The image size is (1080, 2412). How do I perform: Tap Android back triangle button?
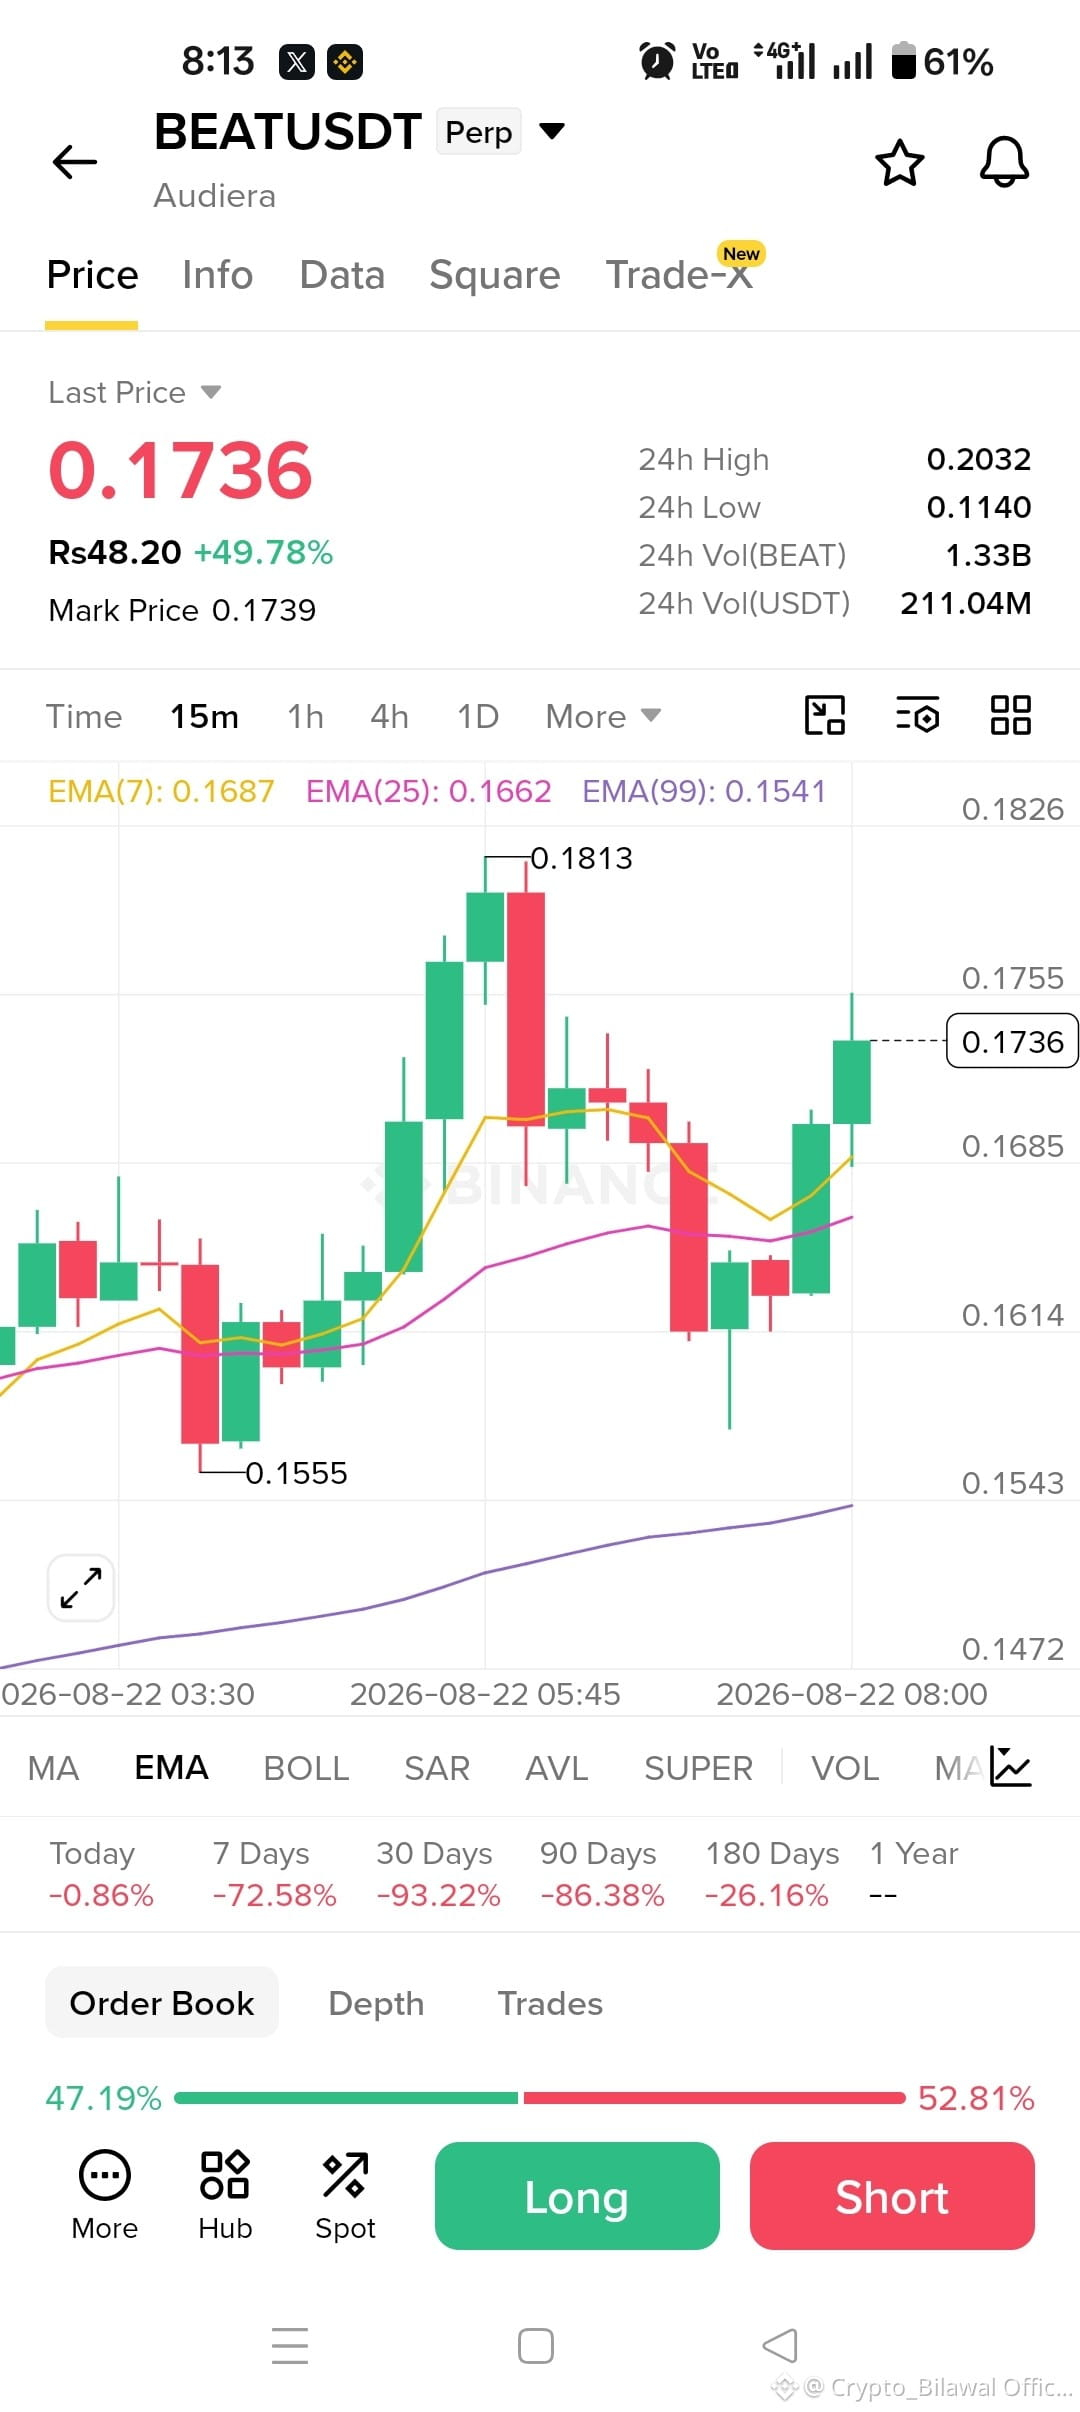tap(780, 2346)
